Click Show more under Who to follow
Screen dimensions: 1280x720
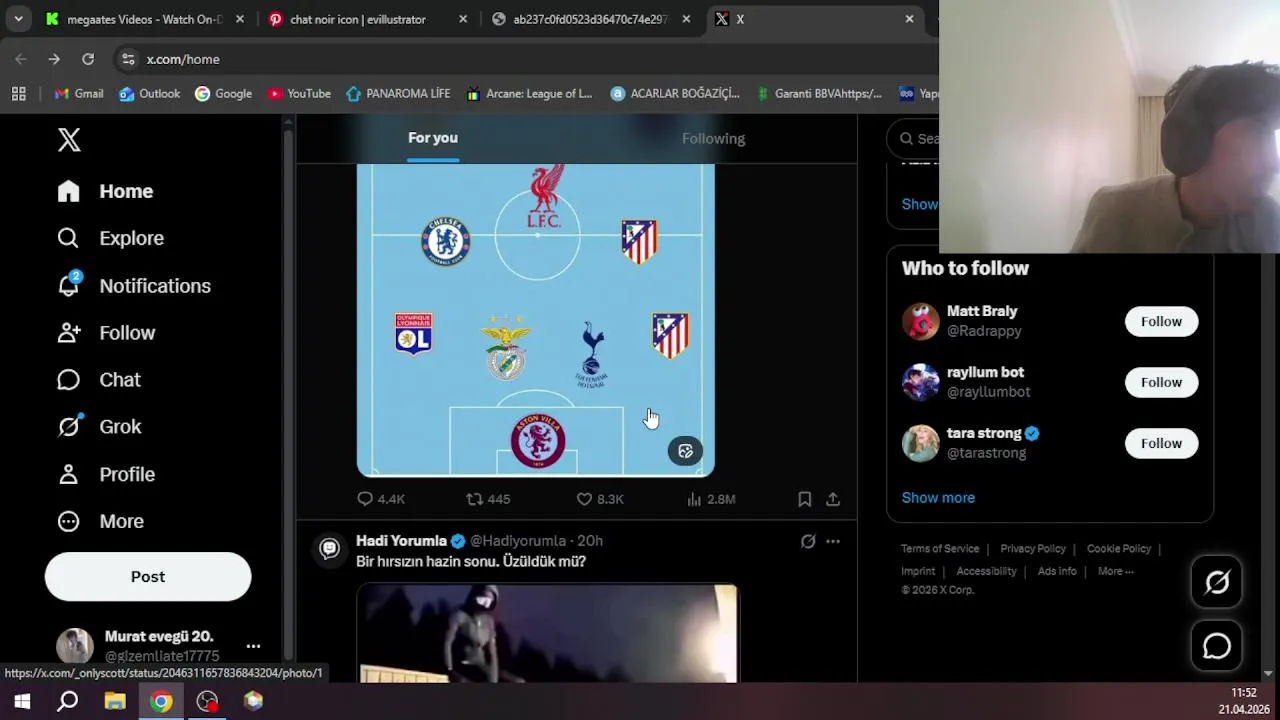point(938,498)
